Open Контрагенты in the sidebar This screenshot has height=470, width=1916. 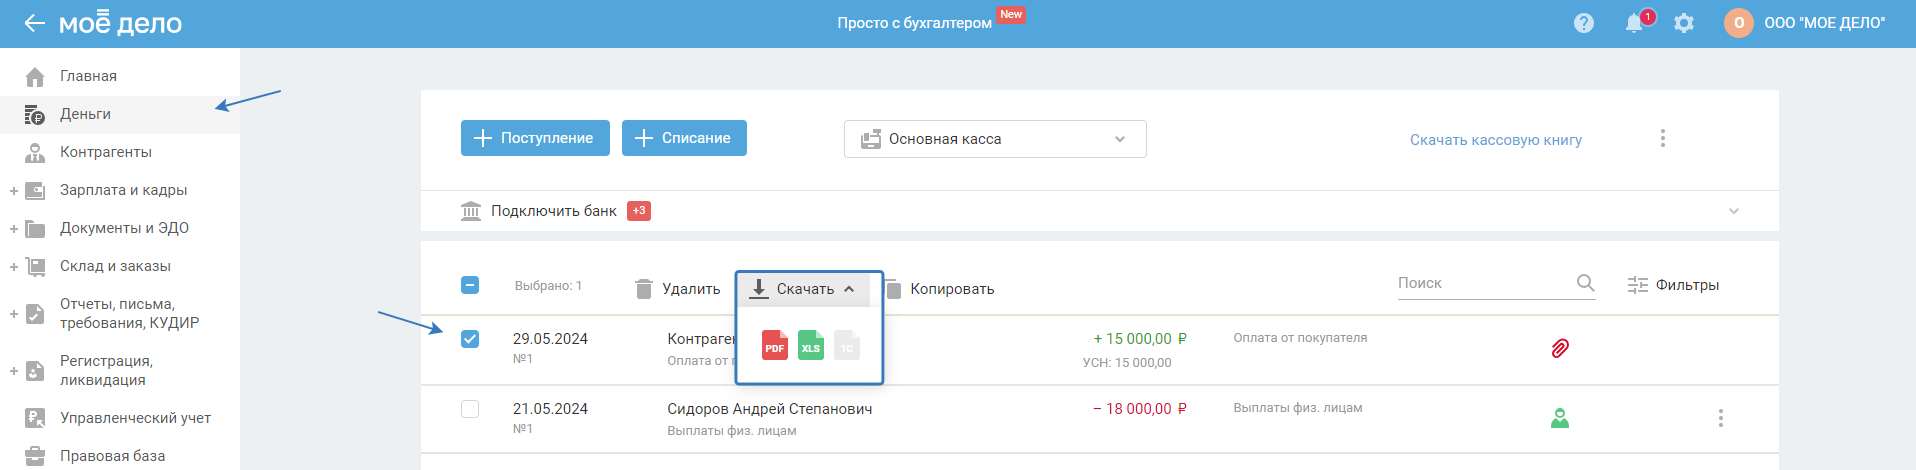tap(106, 152)
